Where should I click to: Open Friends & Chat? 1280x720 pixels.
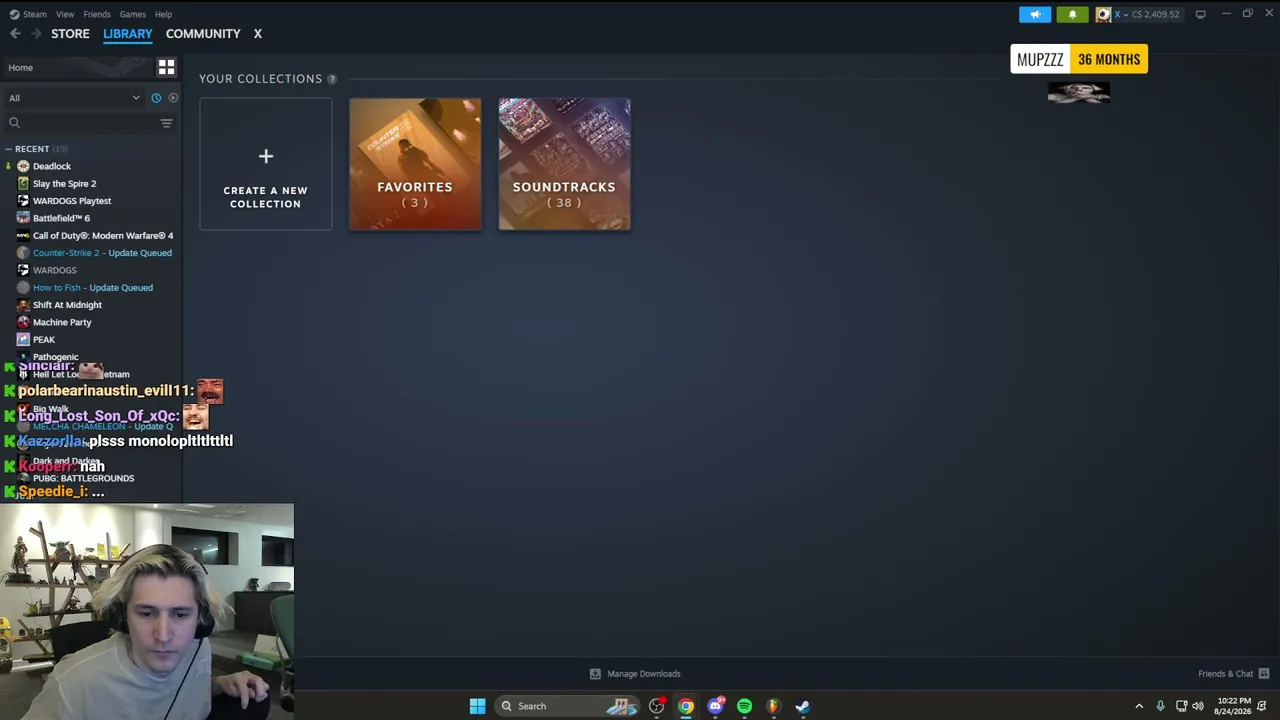point(1234,674)
